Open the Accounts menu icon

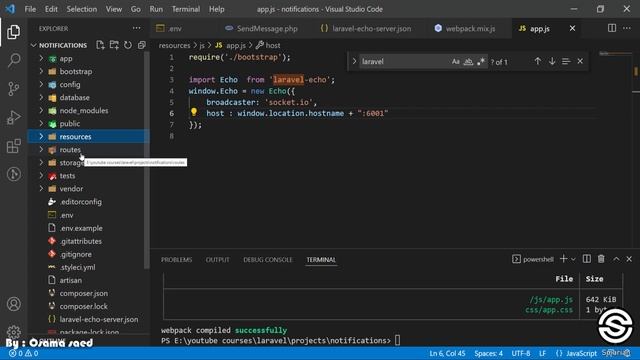[x=13, y=304]
